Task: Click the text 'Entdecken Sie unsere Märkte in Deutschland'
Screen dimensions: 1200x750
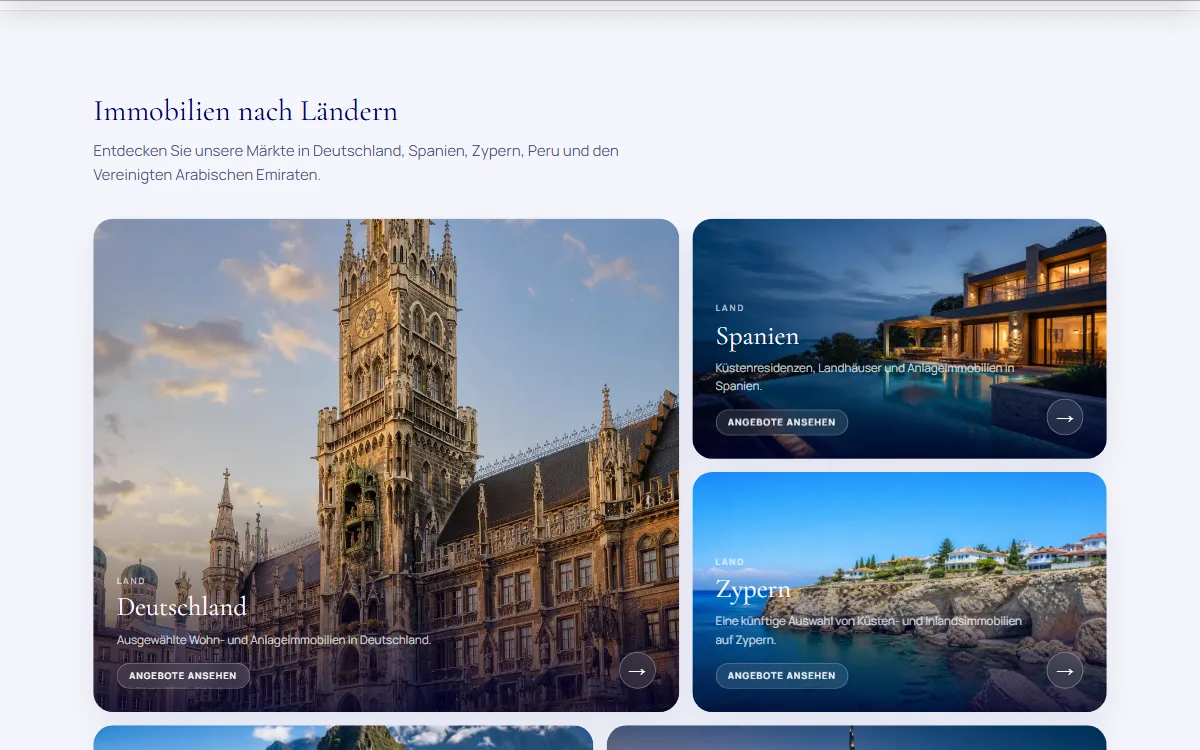Action: (248, 151)
